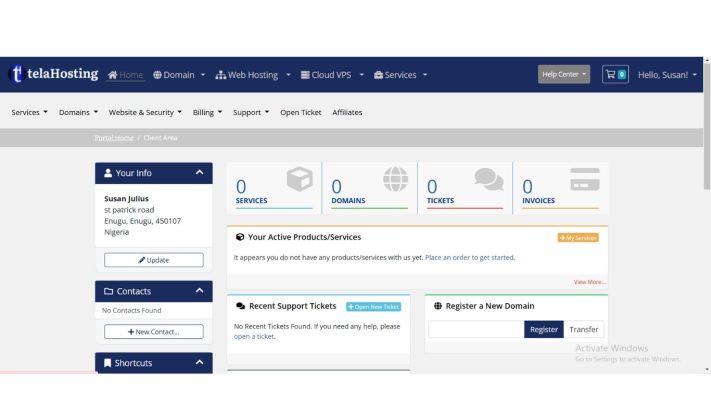Click the Portal Home breadcrumb link

(114, 137)
